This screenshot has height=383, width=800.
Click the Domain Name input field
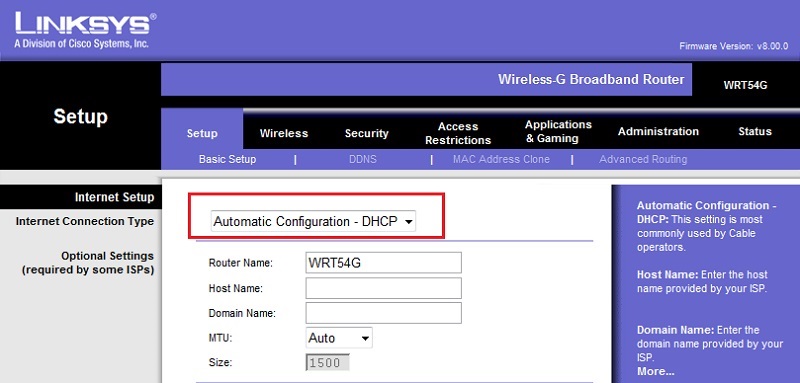pos(384,313)
